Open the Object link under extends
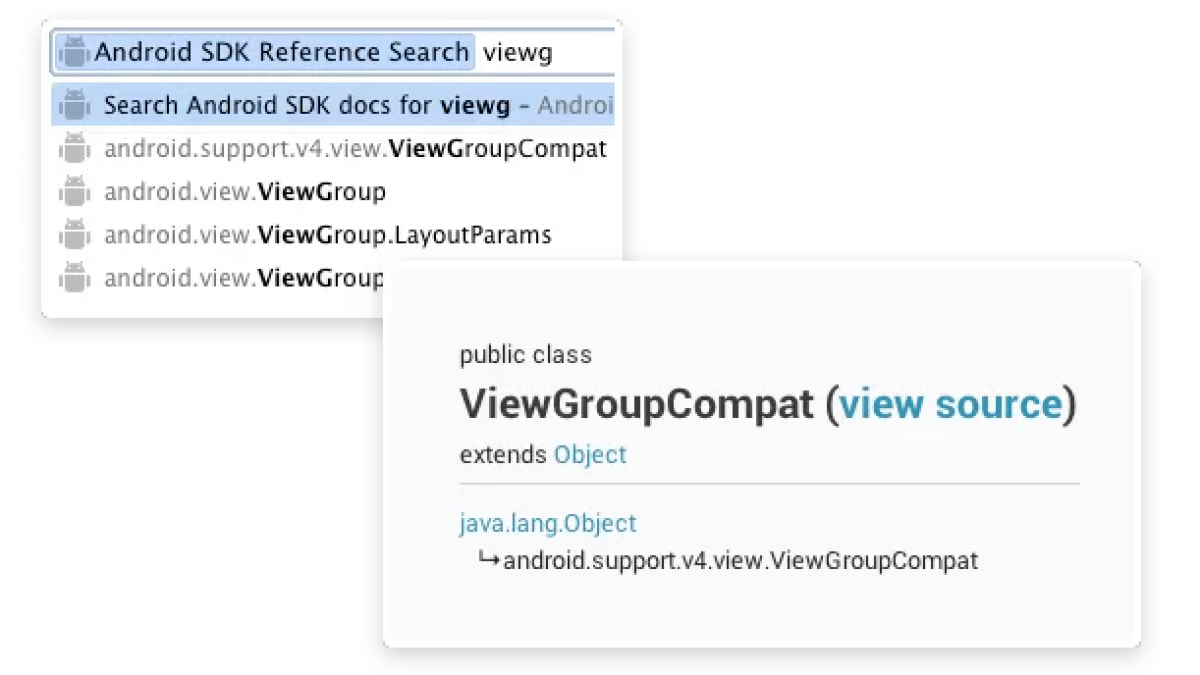 point(589,454)
